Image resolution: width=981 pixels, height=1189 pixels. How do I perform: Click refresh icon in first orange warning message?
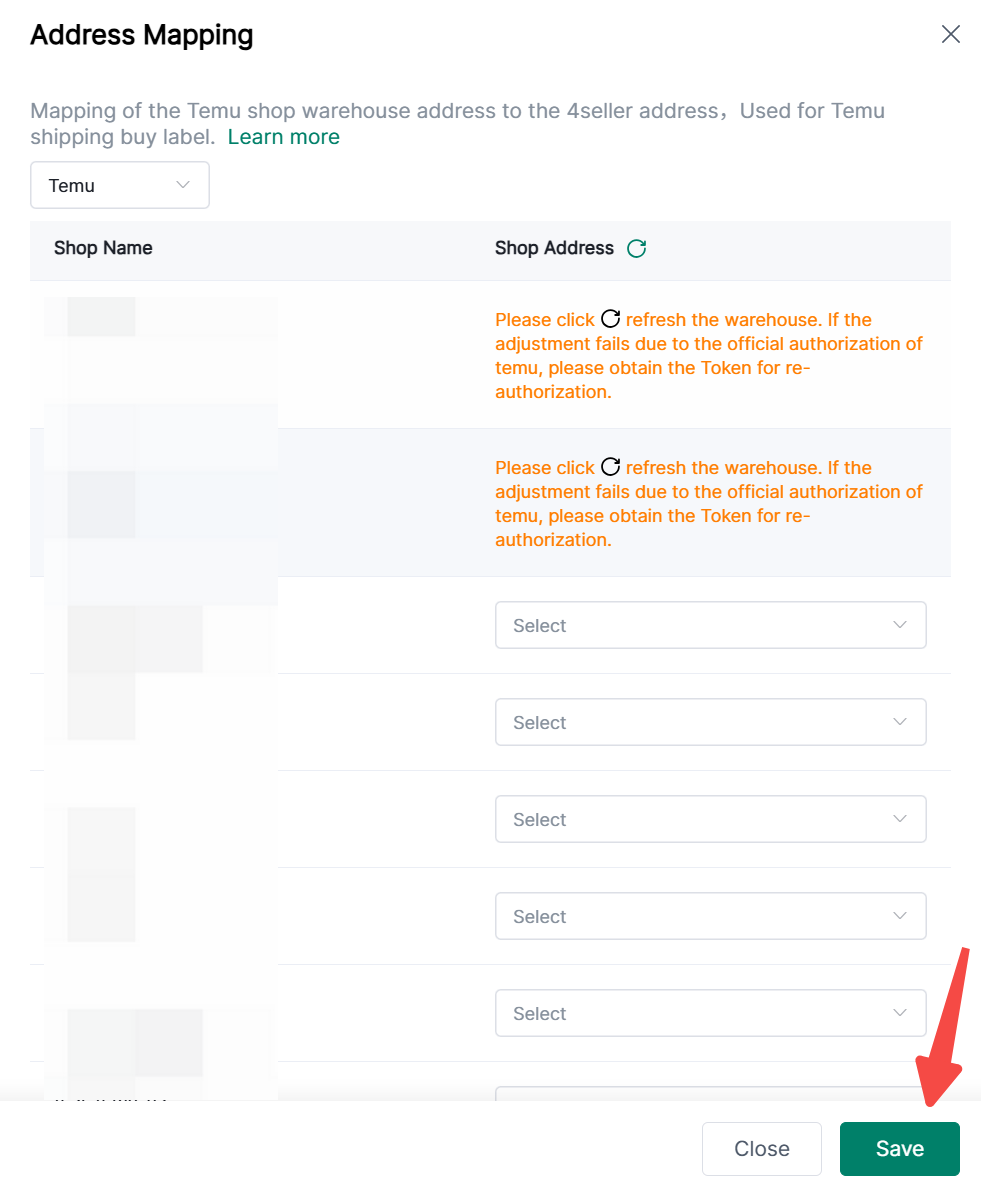pyautogui.click(x=610, y=320)
